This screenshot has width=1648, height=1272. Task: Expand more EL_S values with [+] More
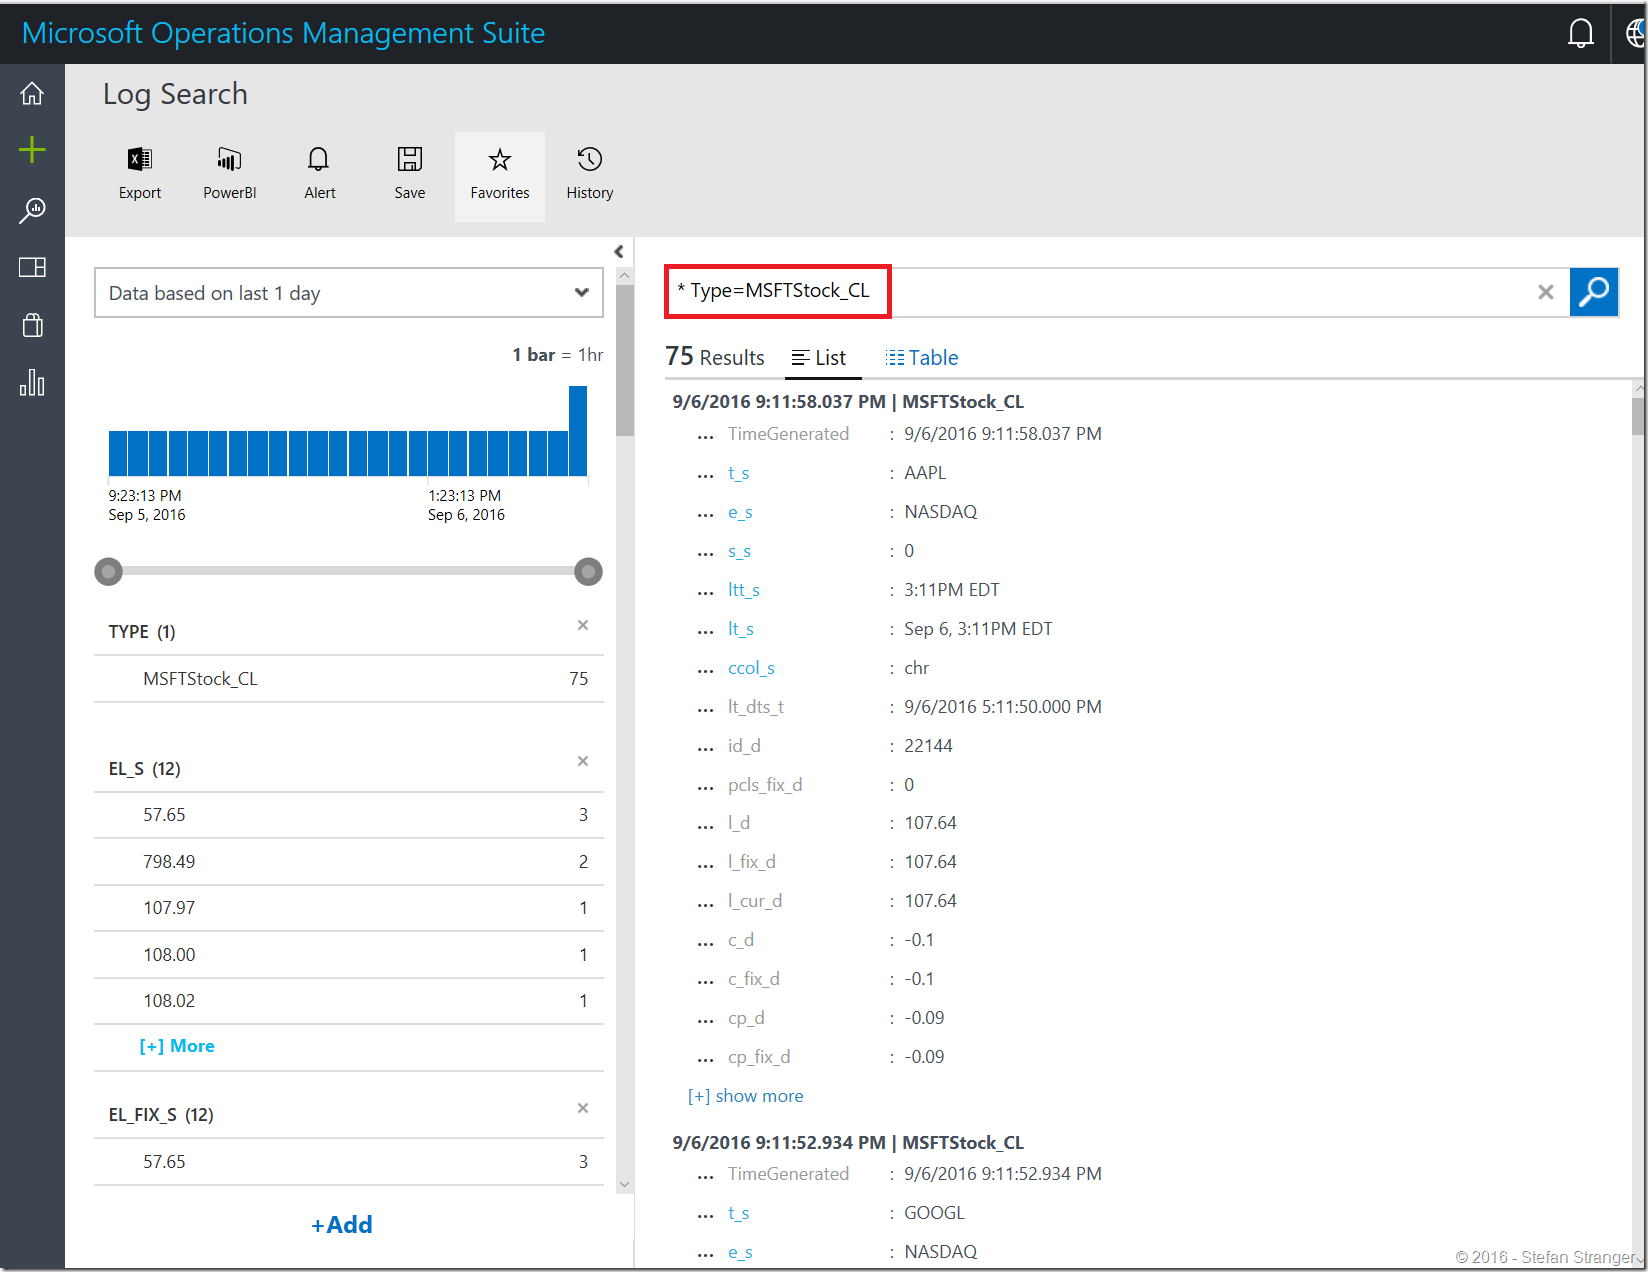[x=177, y=1046]
